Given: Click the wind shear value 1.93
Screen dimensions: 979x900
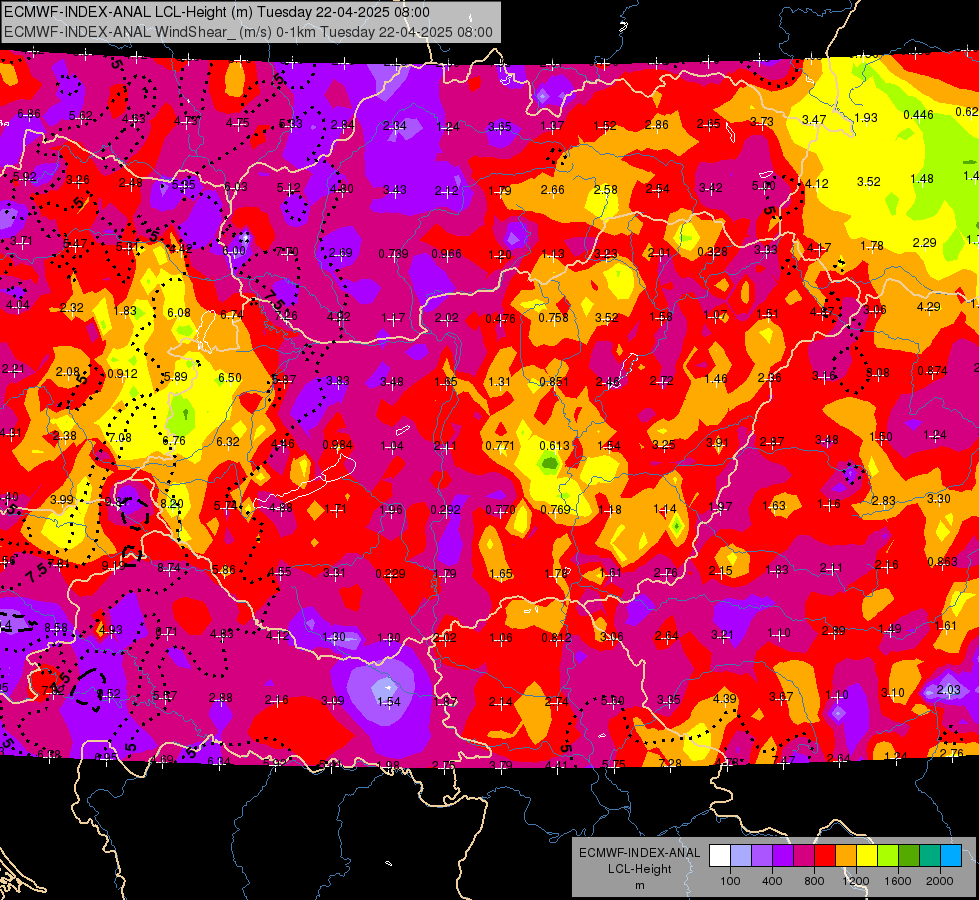Looking at the screenshot, I should click(x=866, y=117).
